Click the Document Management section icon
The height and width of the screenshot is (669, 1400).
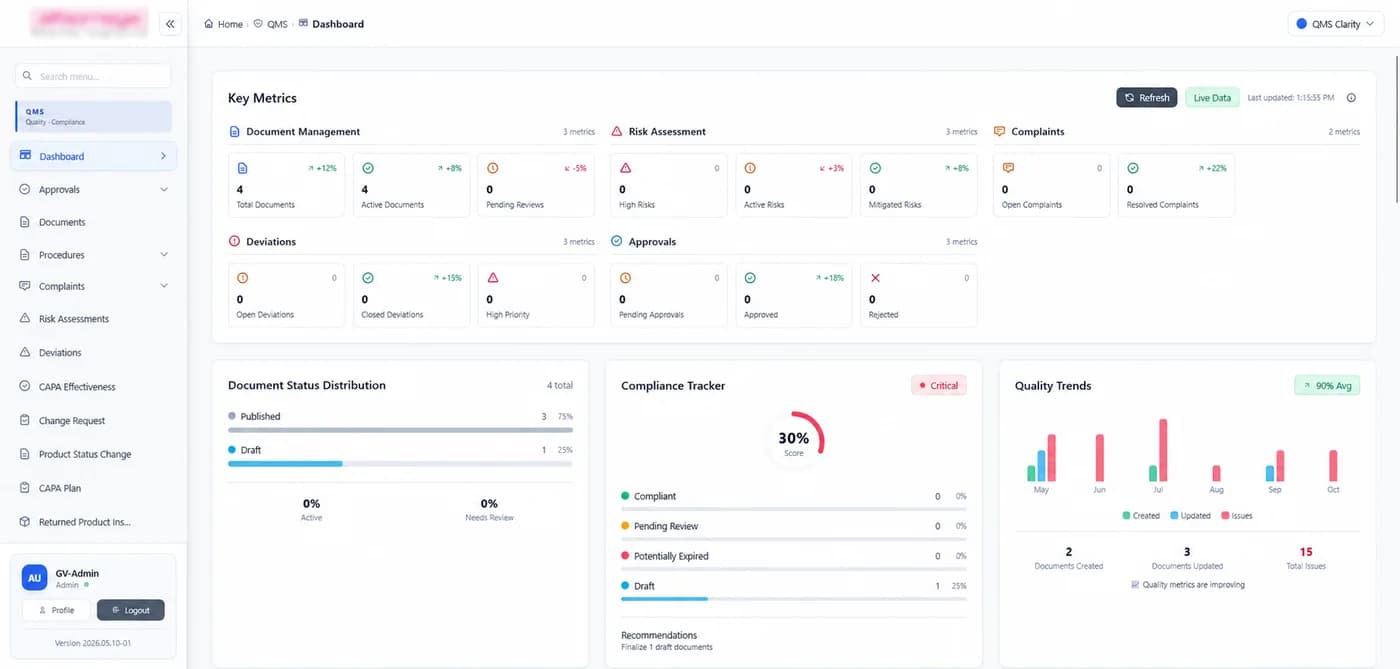235,131
